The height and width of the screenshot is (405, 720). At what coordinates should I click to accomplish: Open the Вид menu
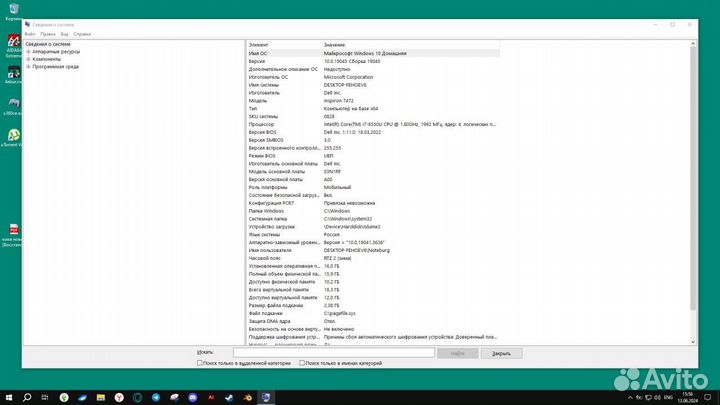[x=65, y=34]
